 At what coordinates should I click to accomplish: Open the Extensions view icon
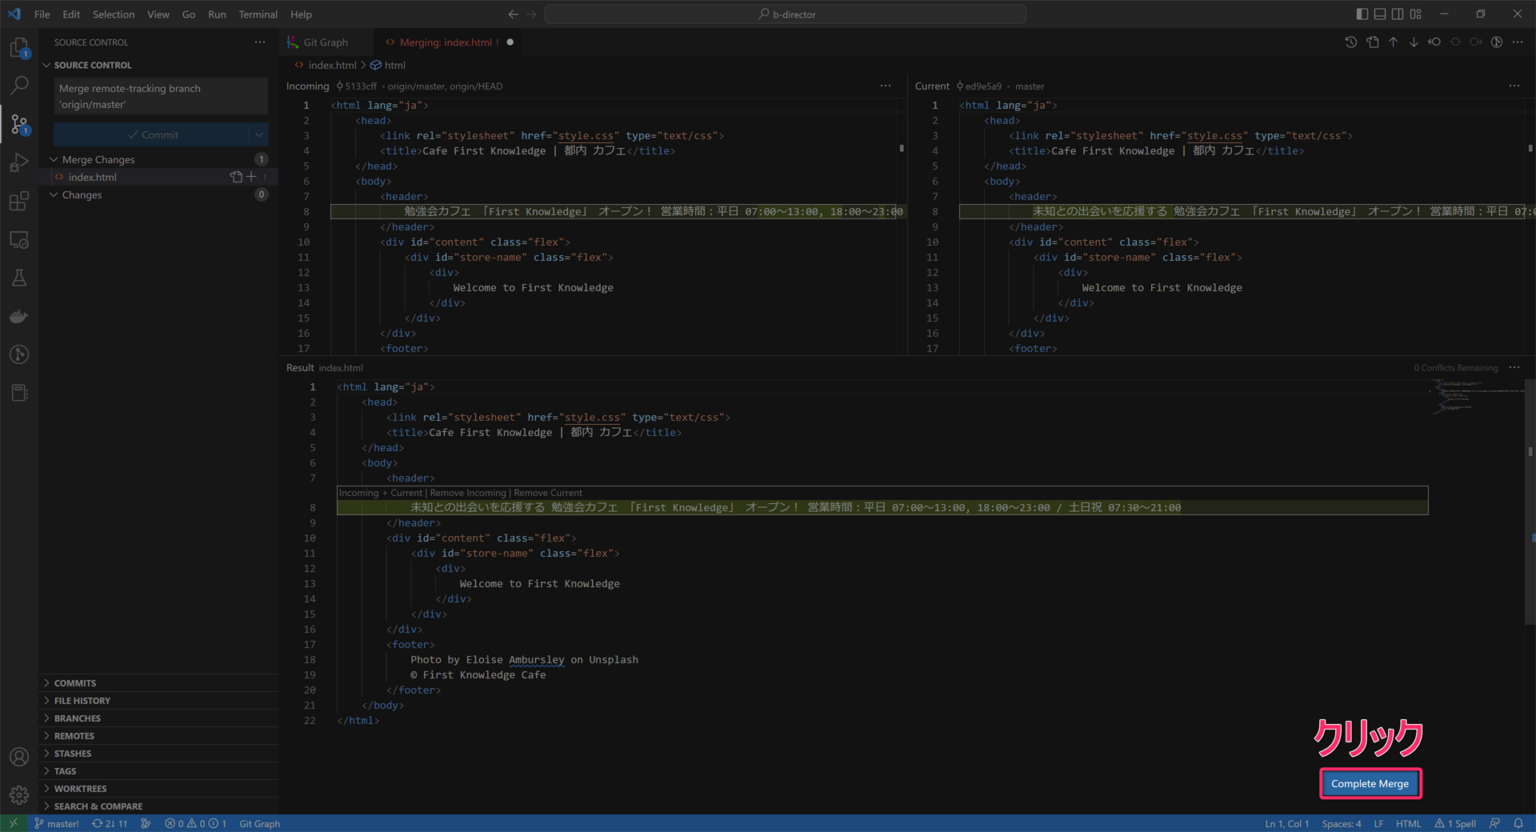click(x=19, y=200)
